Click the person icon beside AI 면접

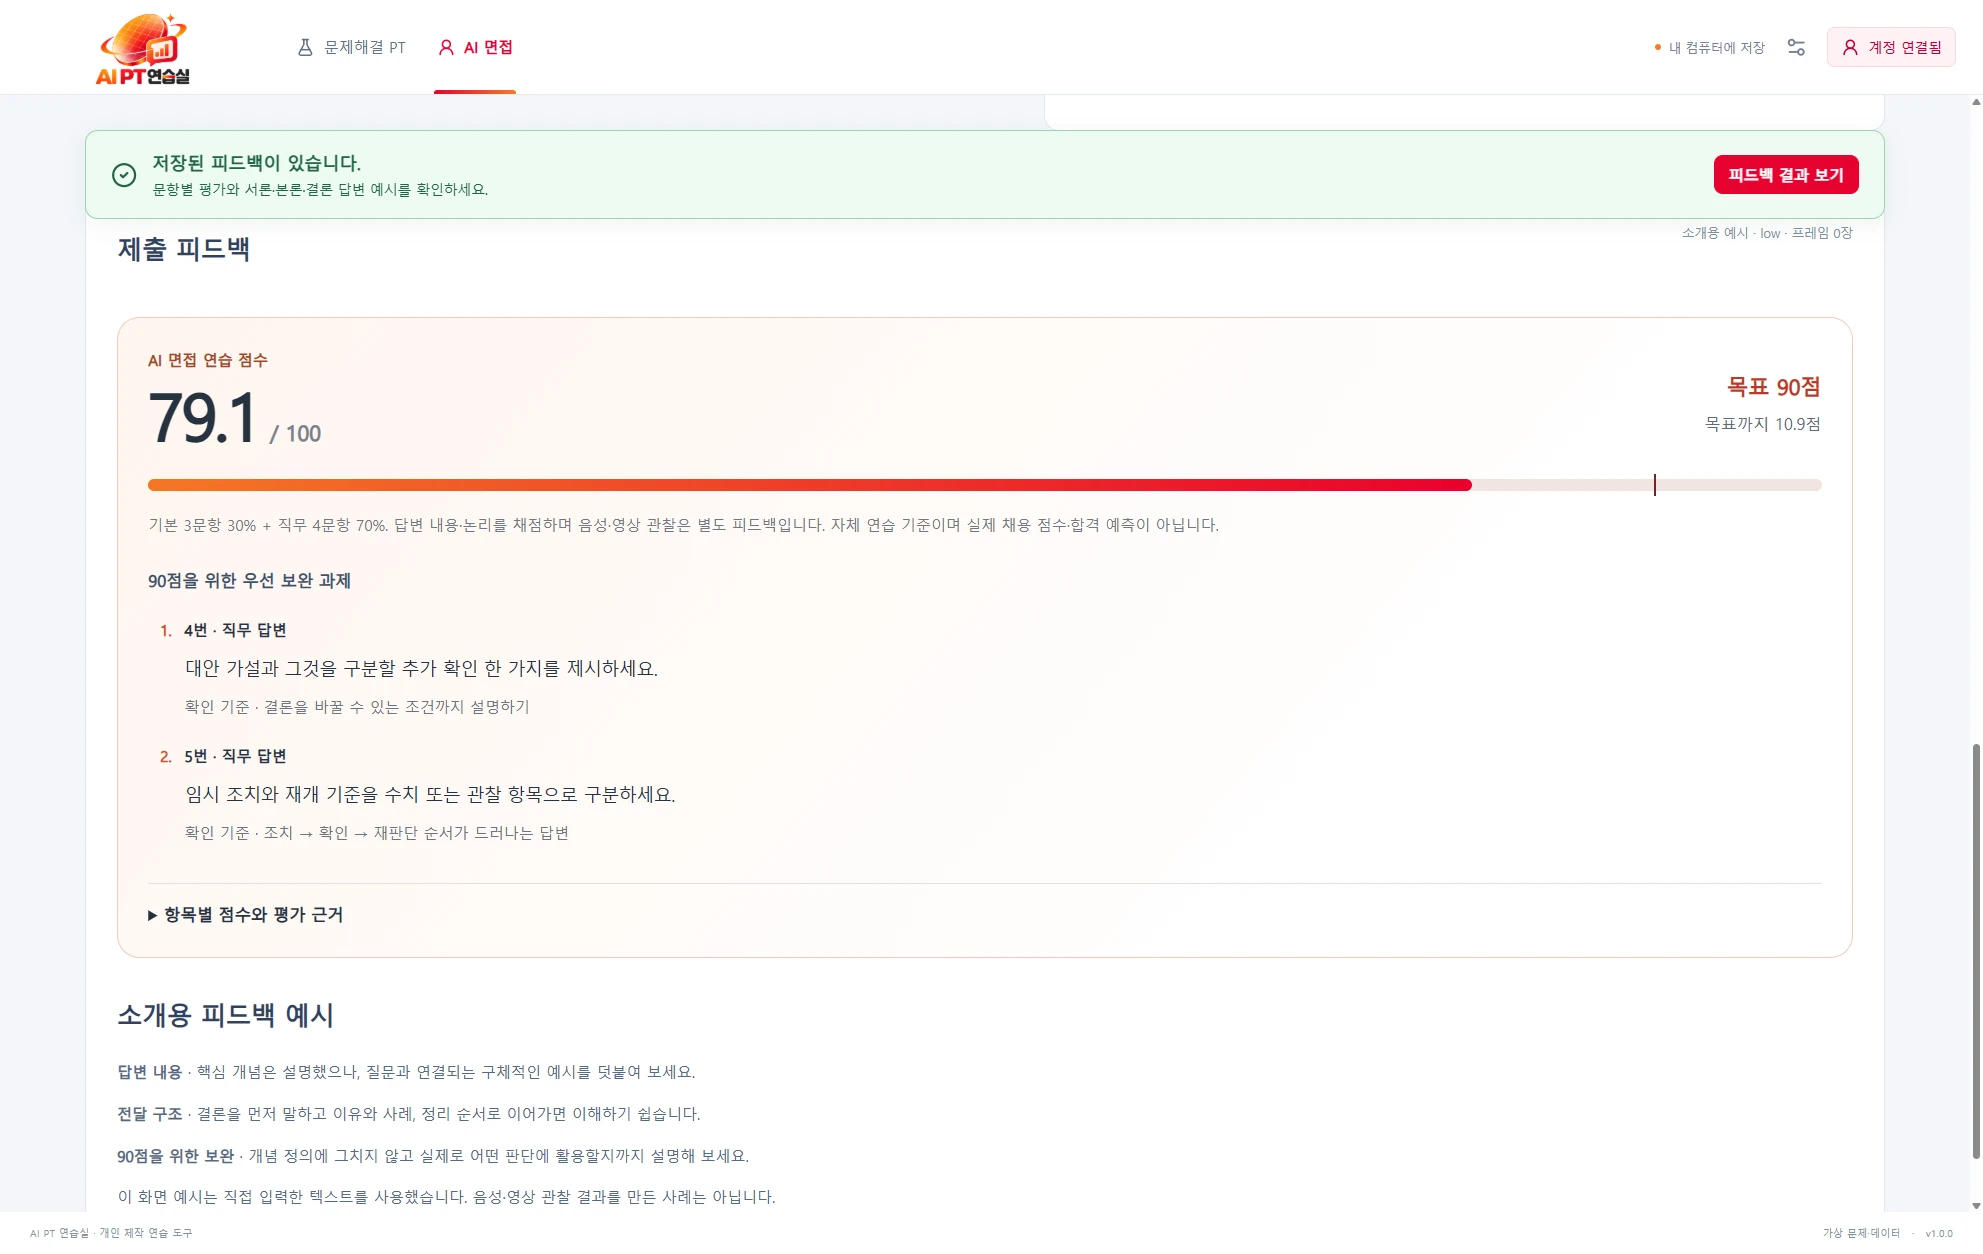(x=446, y=47)
